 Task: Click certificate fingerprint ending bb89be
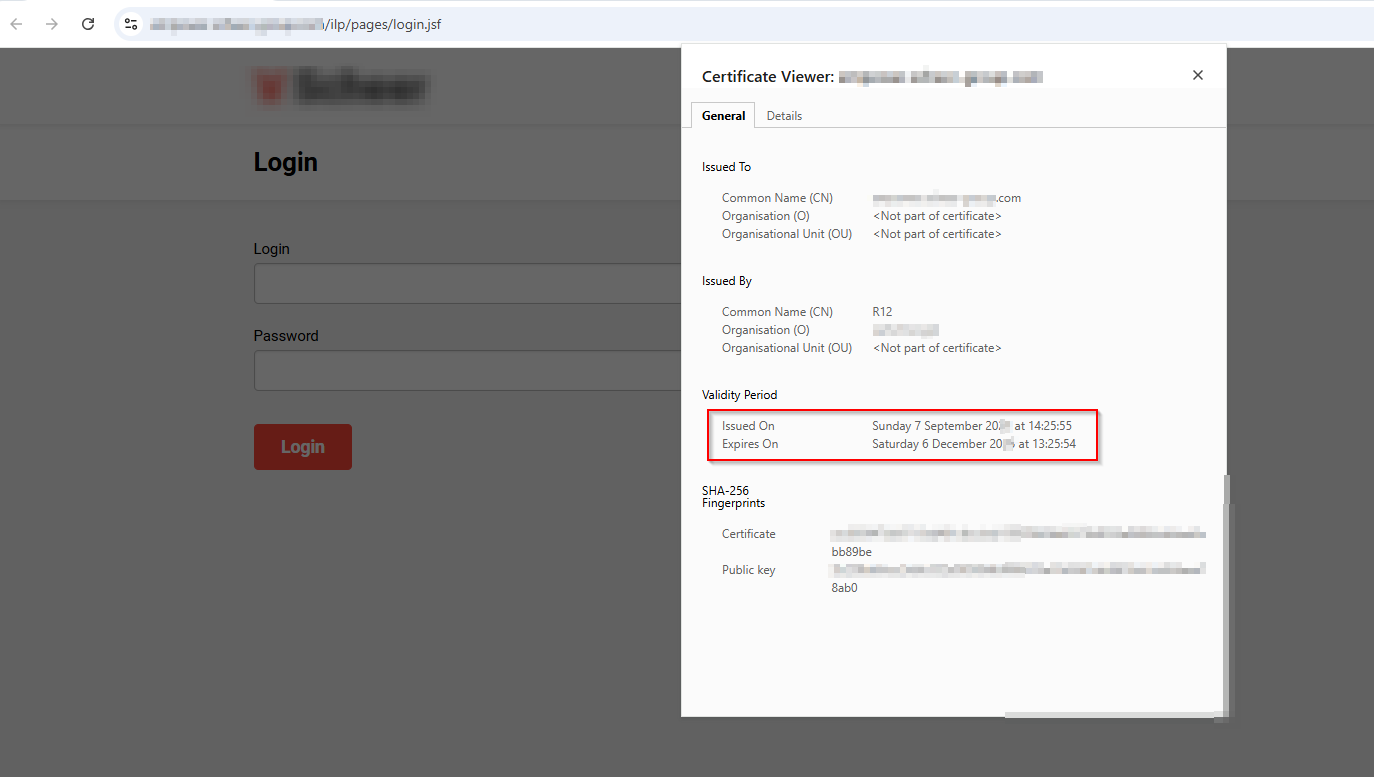point(851,552)
